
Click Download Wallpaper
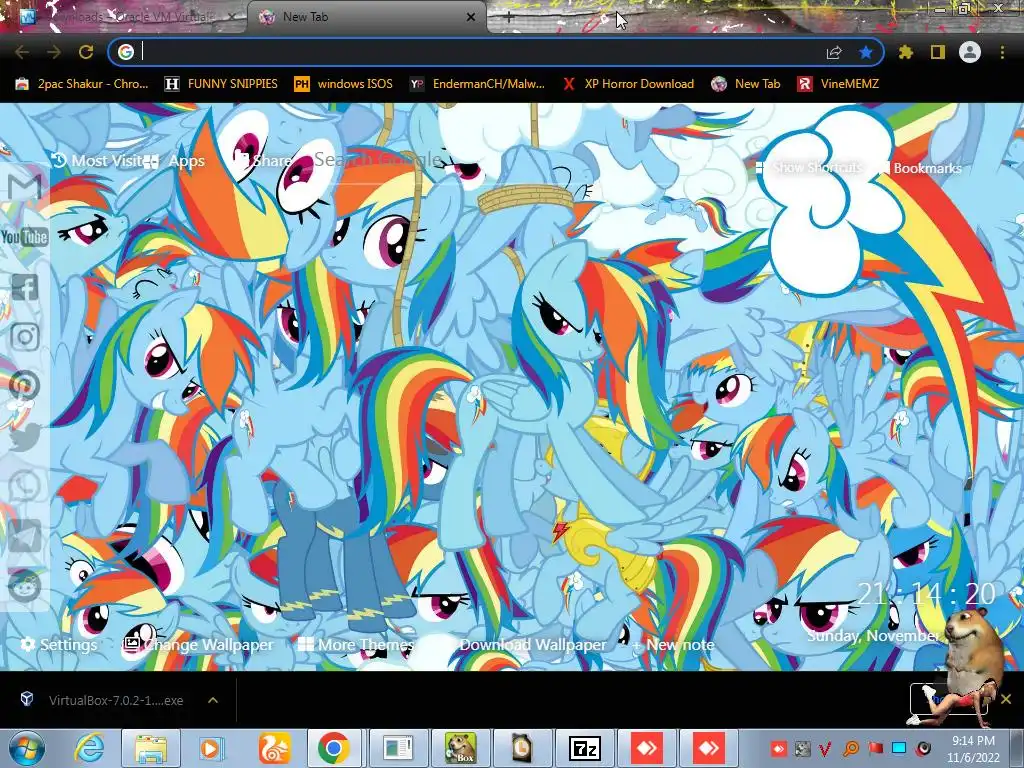click(x=532, y=645)
